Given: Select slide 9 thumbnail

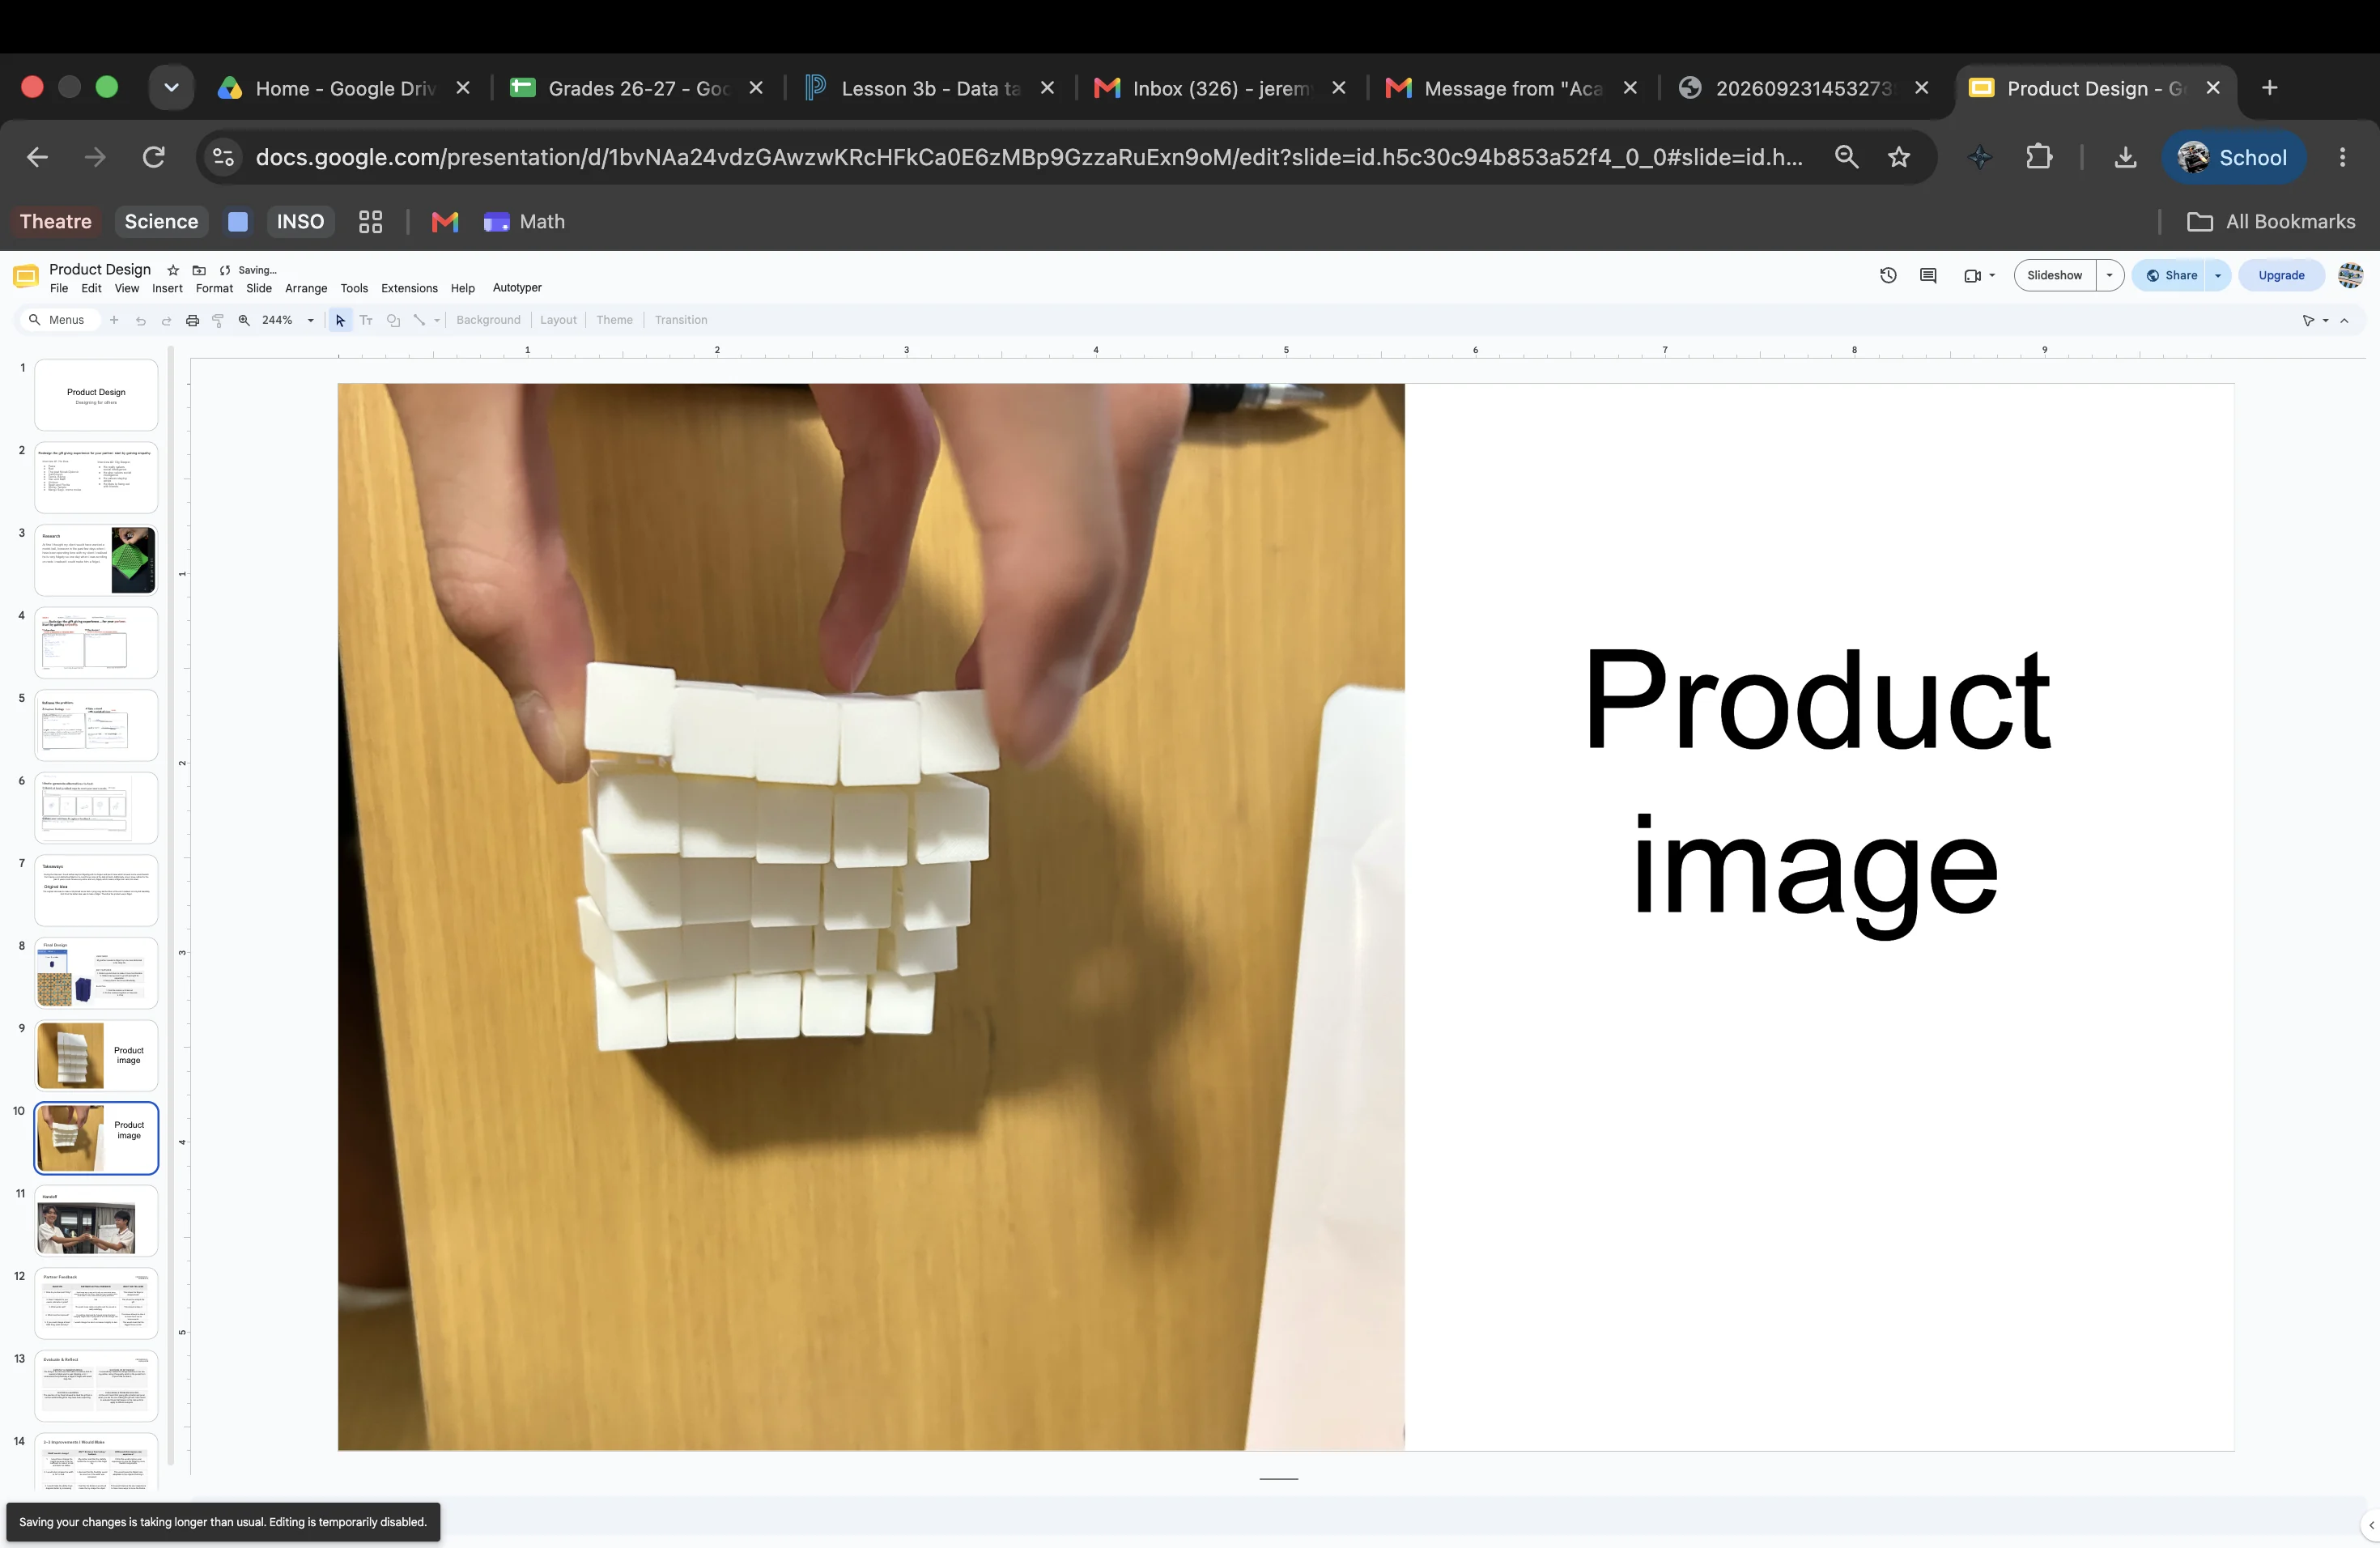Looking at the screenshot, I should click(x=96, y=1055).
